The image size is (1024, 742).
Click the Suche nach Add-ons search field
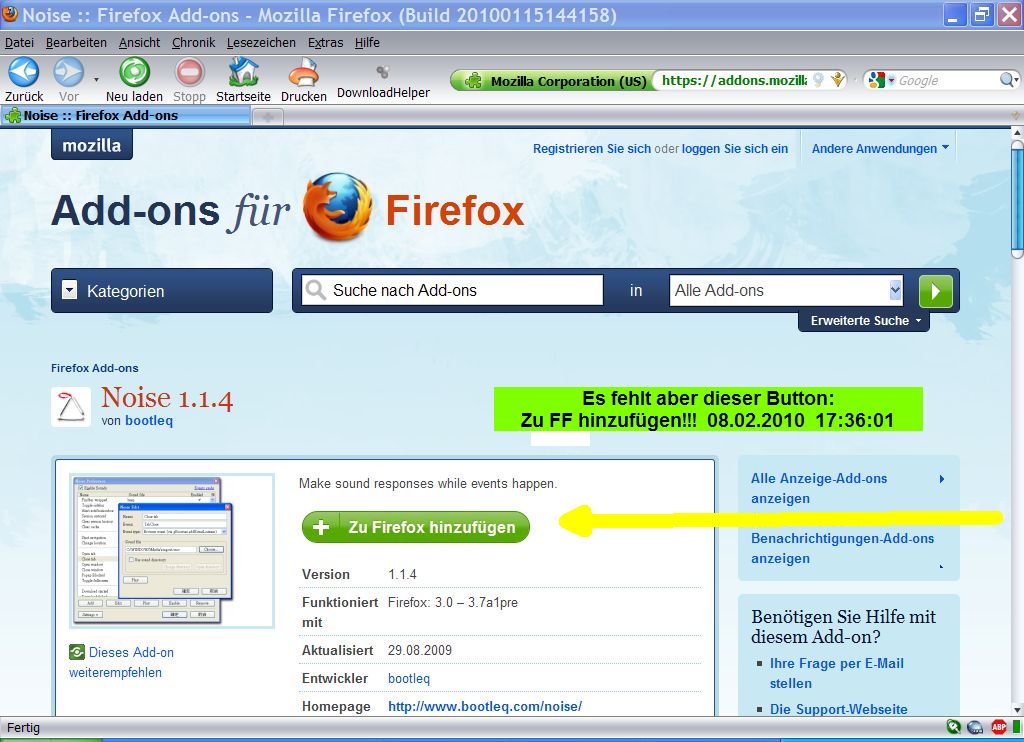[x=452, y=290]
